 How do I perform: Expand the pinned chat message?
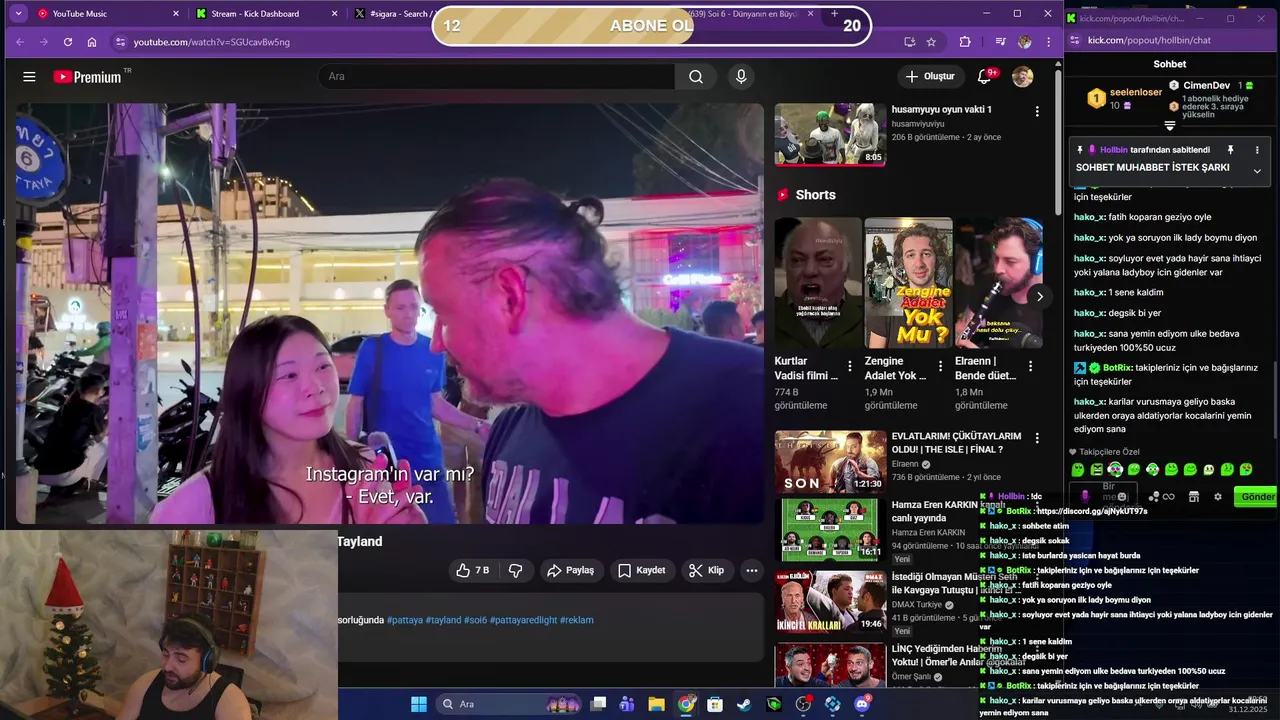(x=1257, y=171)
